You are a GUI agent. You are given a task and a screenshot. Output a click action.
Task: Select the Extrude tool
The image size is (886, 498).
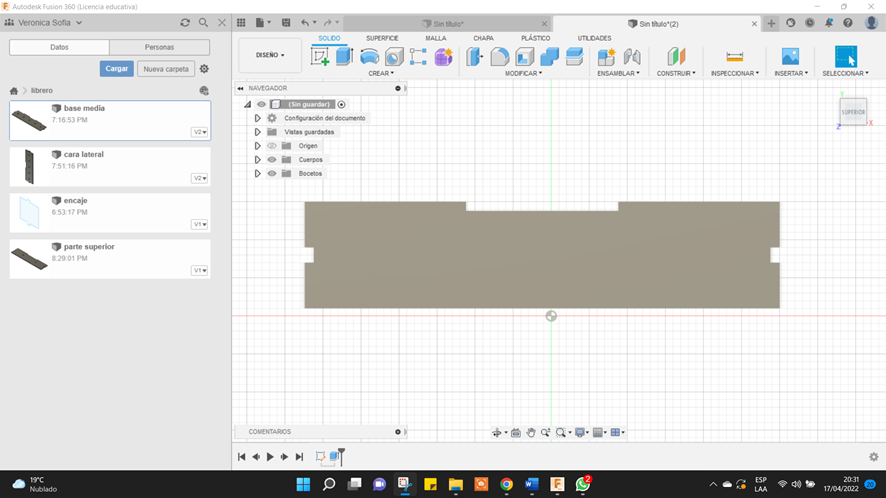click(344, 57)
